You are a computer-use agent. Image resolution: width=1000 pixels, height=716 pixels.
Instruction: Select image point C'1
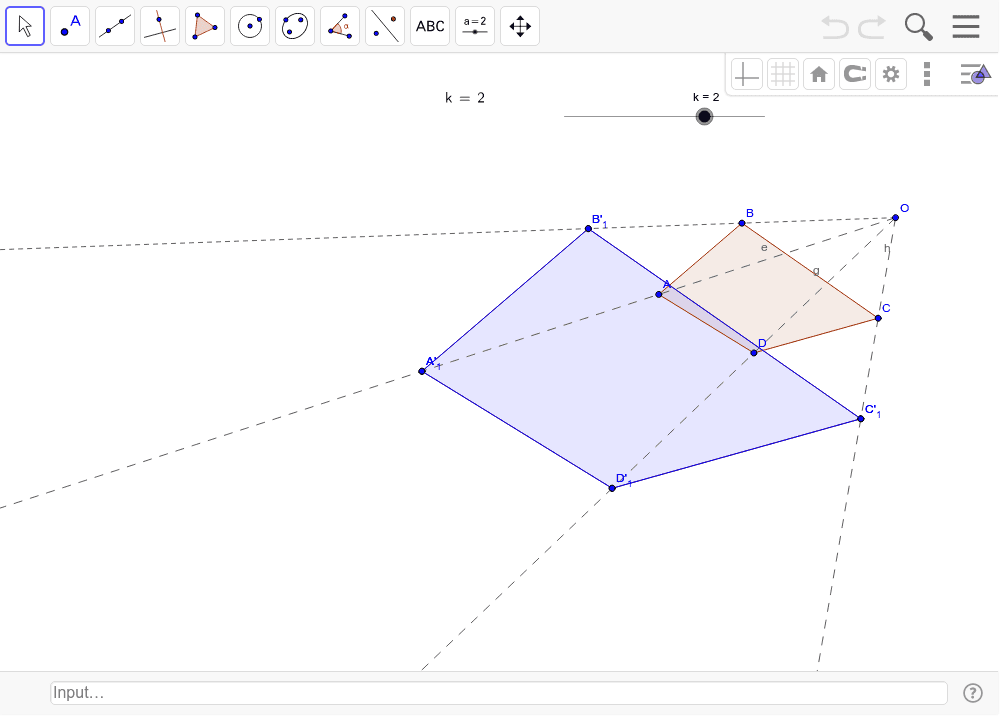861,419
